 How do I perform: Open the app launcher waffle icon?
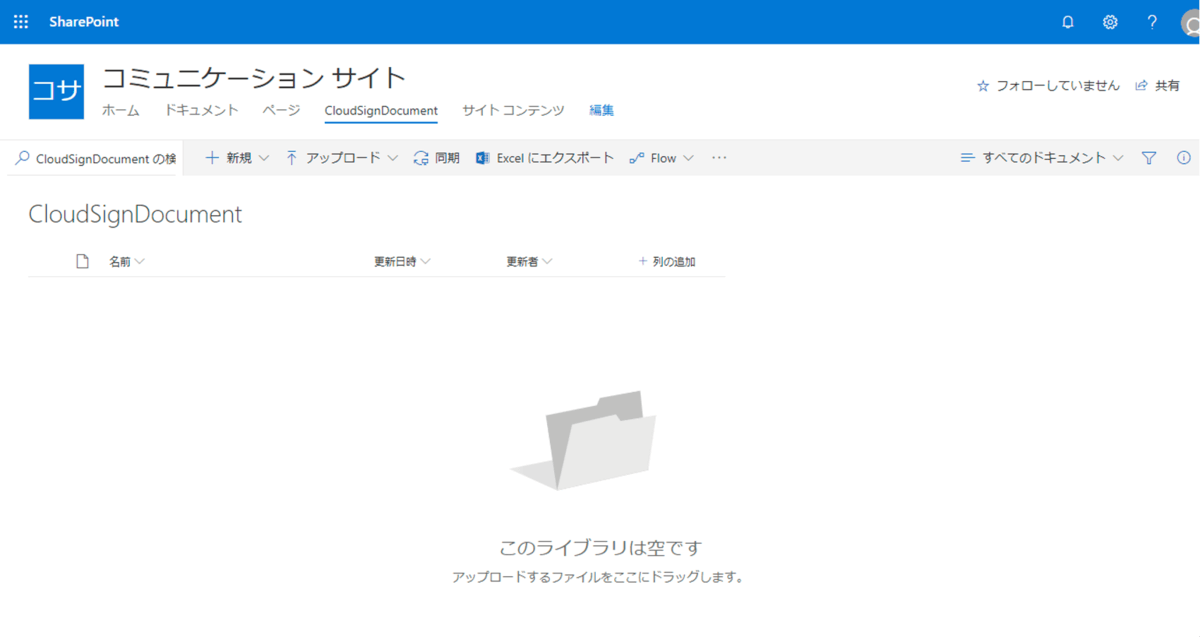click(21, 22)
